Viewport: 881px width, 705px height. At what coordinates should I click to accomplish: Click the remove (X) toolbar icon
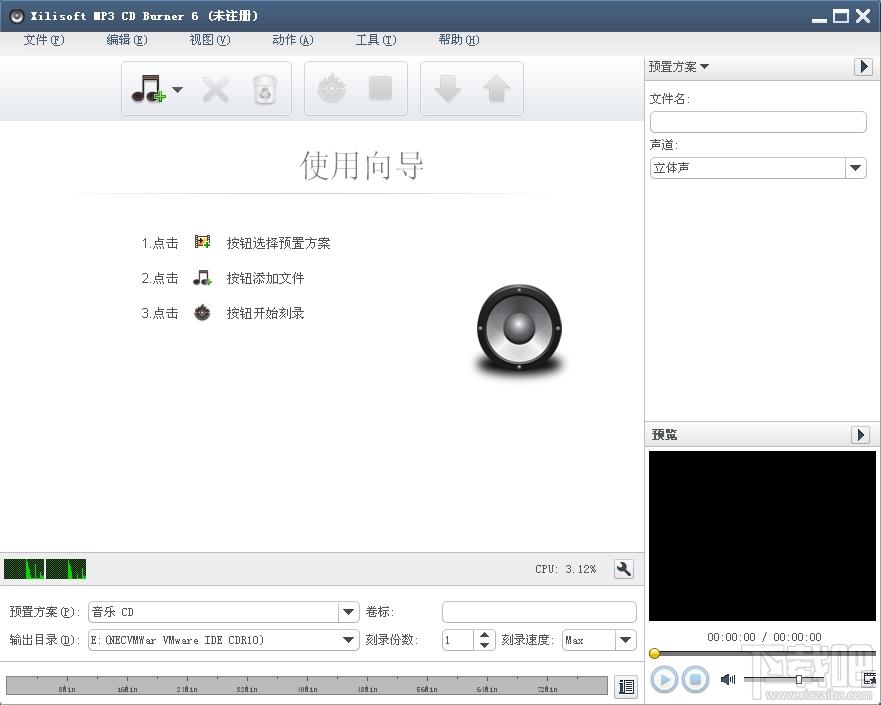(x=216, y=89)
